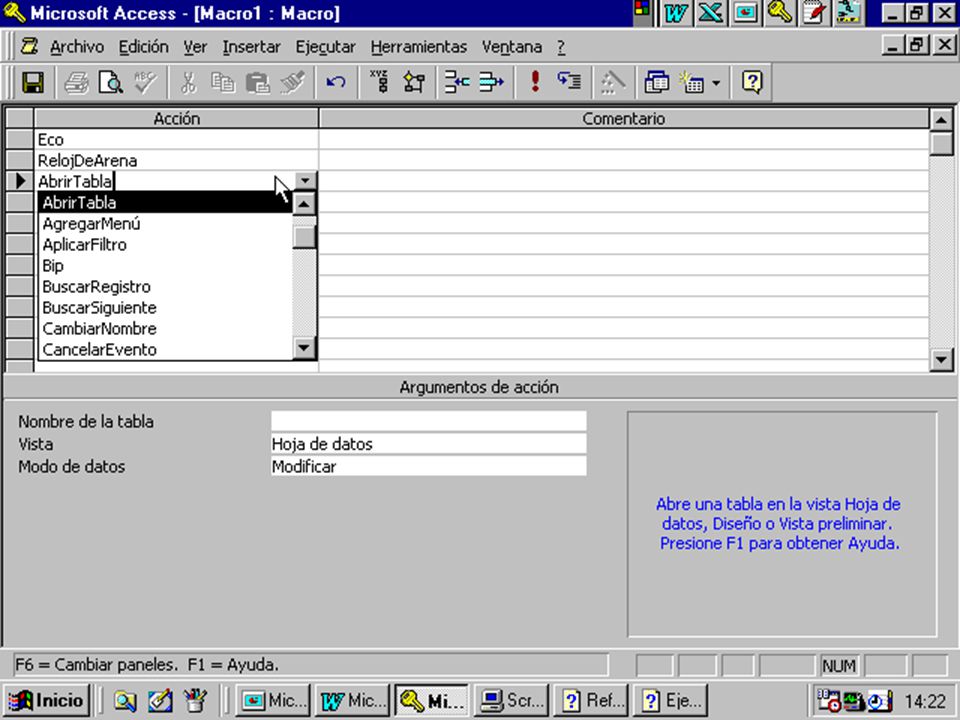Screen dimensions: 960x720
Task: Run the macro with the red exclamation icon
Action: (x=535, y=82)
